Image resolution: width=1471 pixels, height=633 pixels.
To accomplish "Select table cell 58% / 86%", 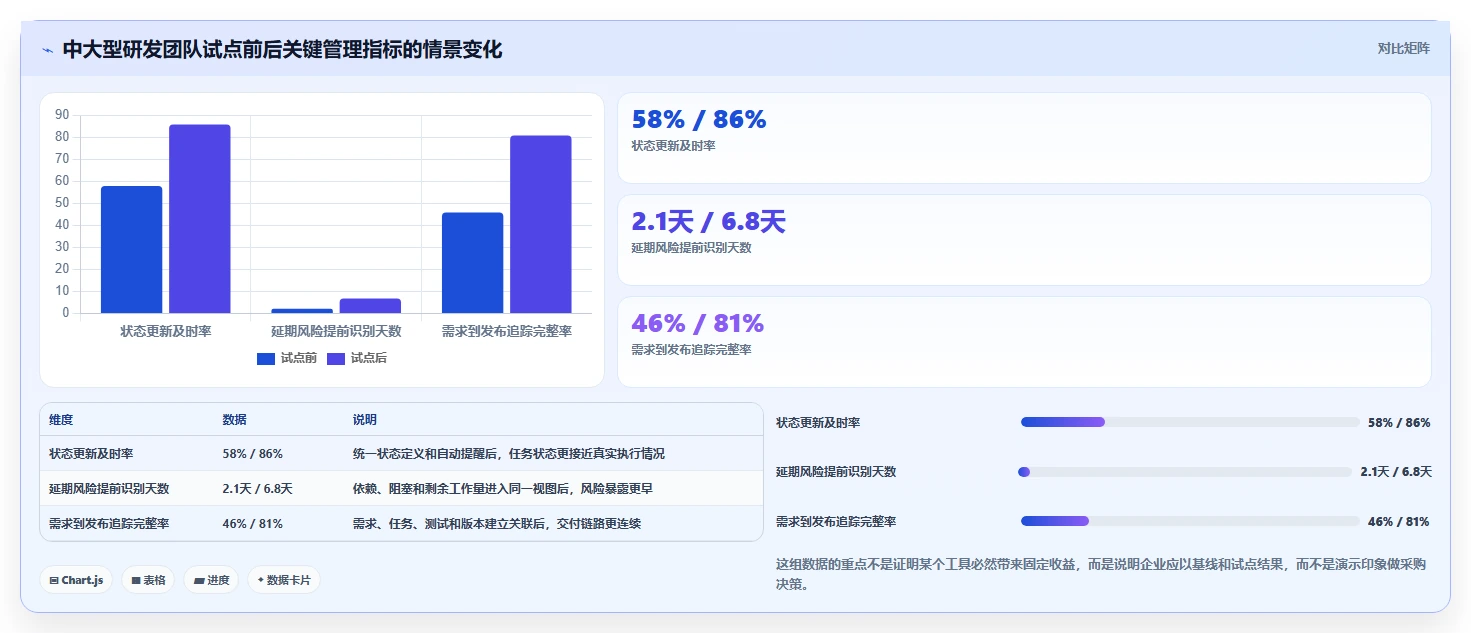I will click(252, 454).
